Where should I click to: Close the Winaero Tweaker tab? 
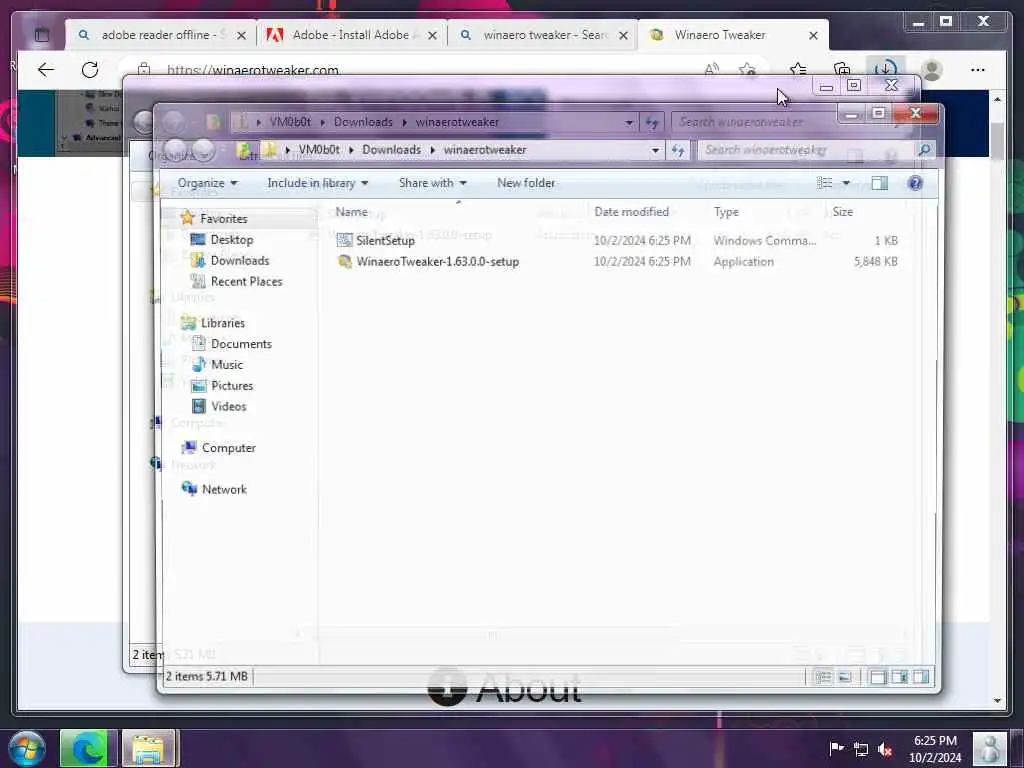click(813, 35)
